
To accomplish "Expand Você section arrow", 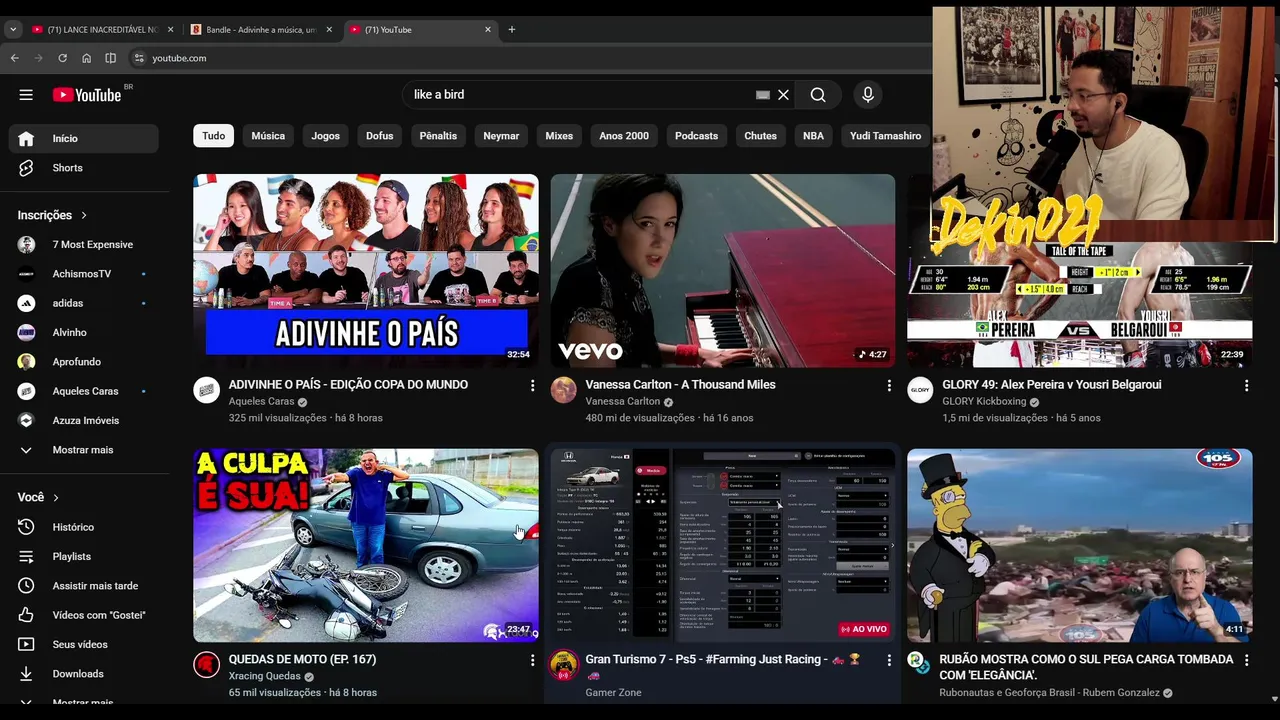I will 56,497.
